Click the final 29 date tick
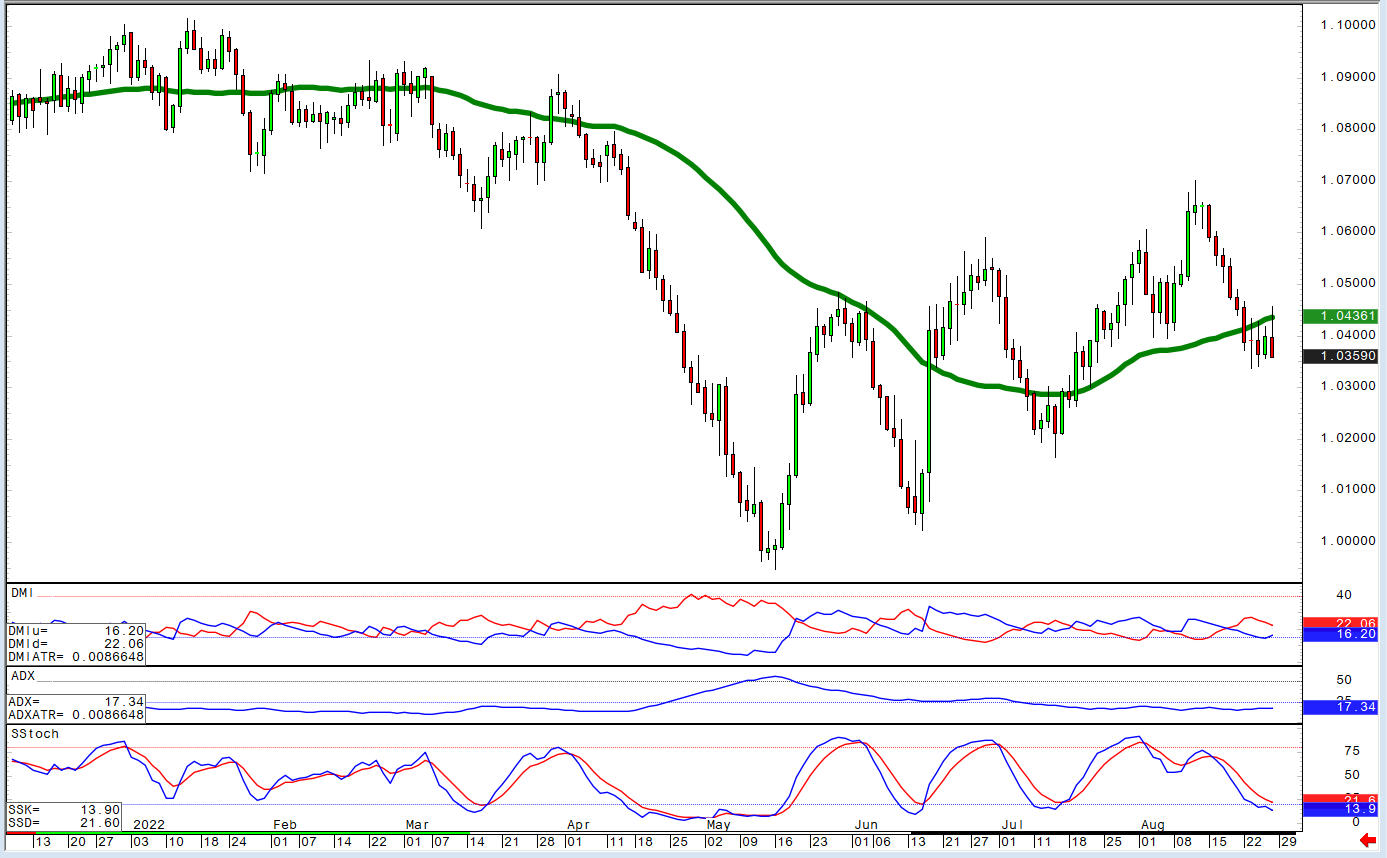The image size is (1387, 858). pos(1287,843)
